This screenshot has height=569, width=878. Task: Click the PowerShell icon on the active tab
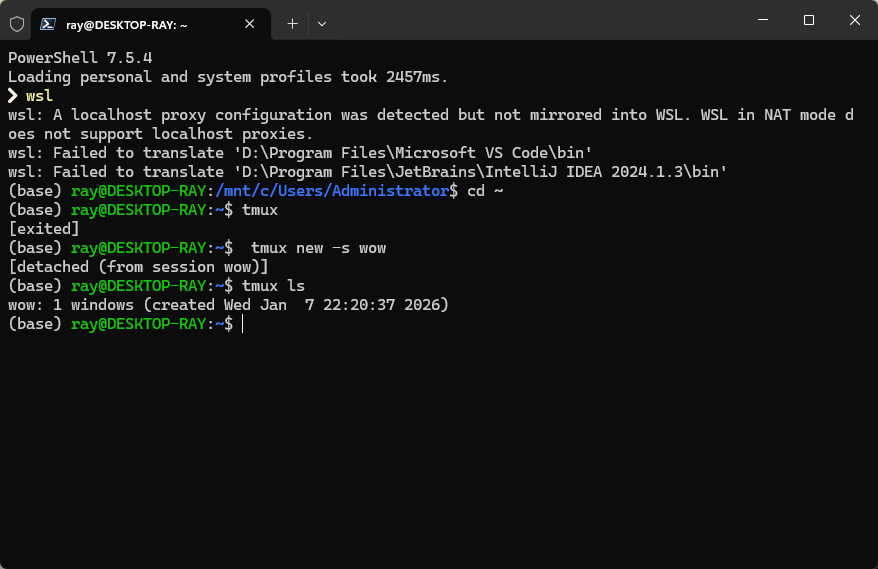point(48,22)
